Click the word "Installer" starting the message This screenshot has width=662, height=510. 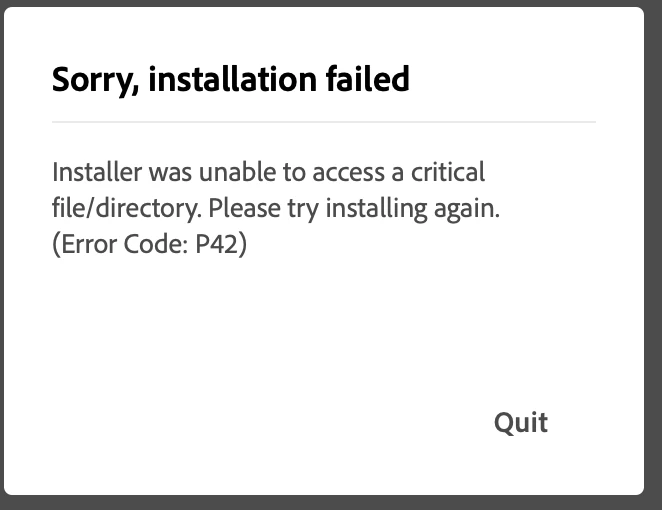coord(97,172)
